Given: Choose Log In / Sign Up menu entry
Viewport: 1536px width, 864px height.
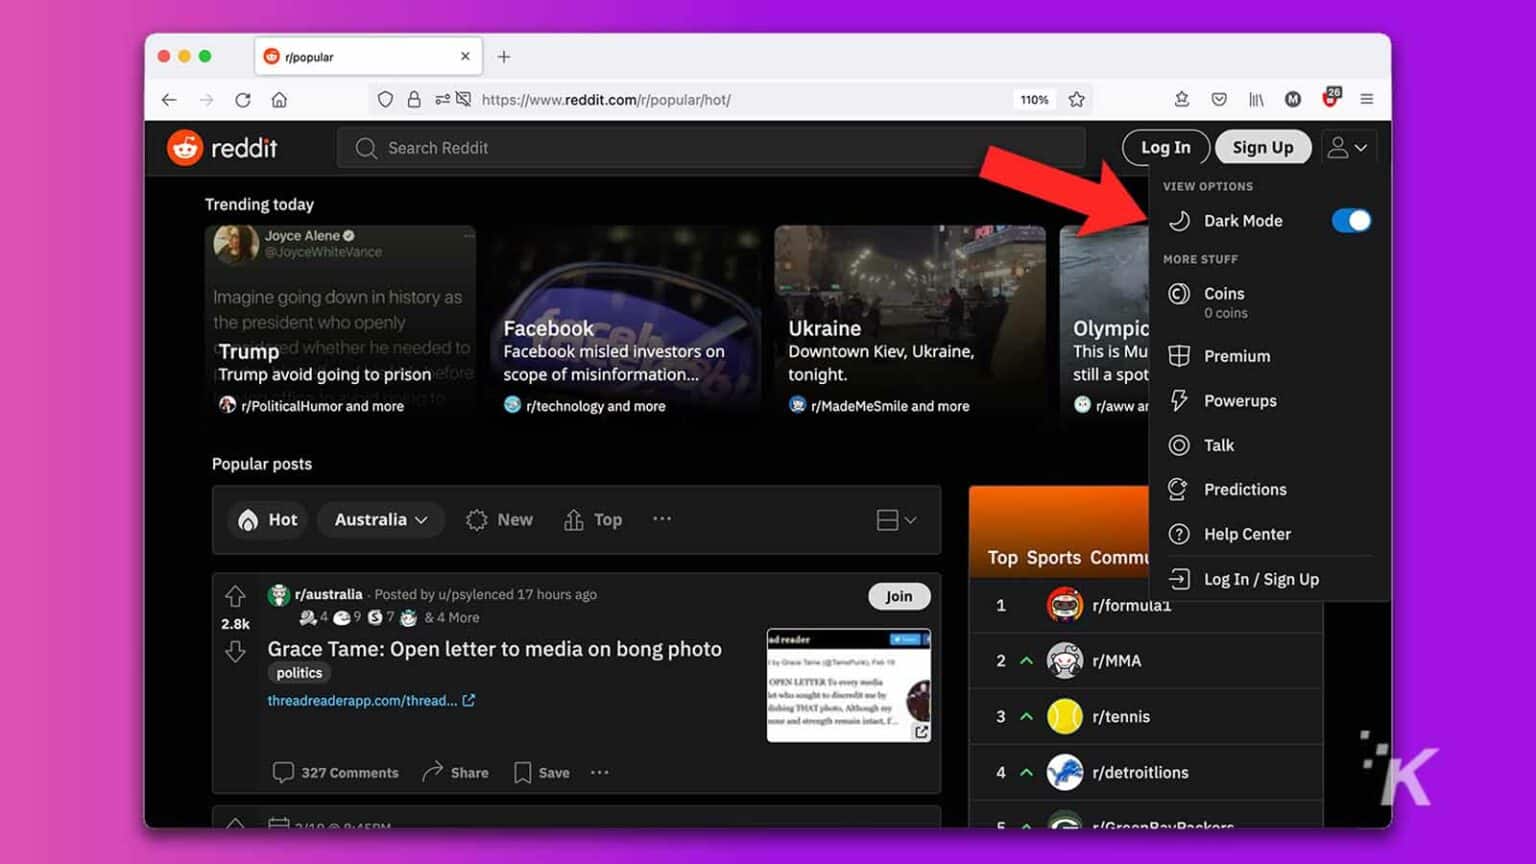Looking at the screenshot, I should pos(1261,578).
